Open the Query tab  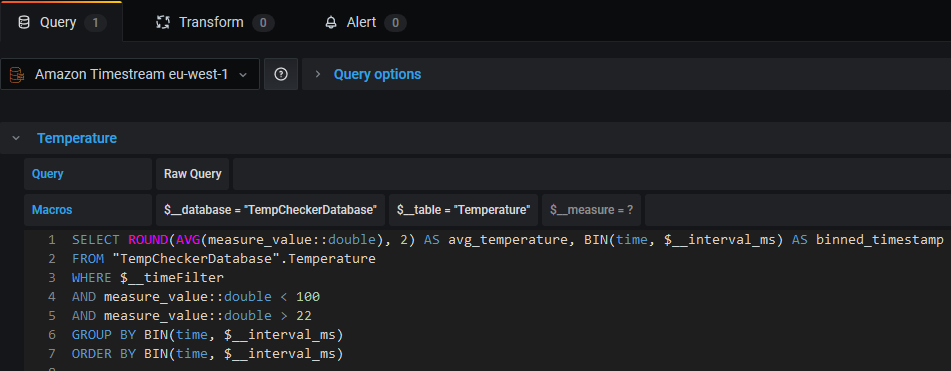tap(61, 22)
